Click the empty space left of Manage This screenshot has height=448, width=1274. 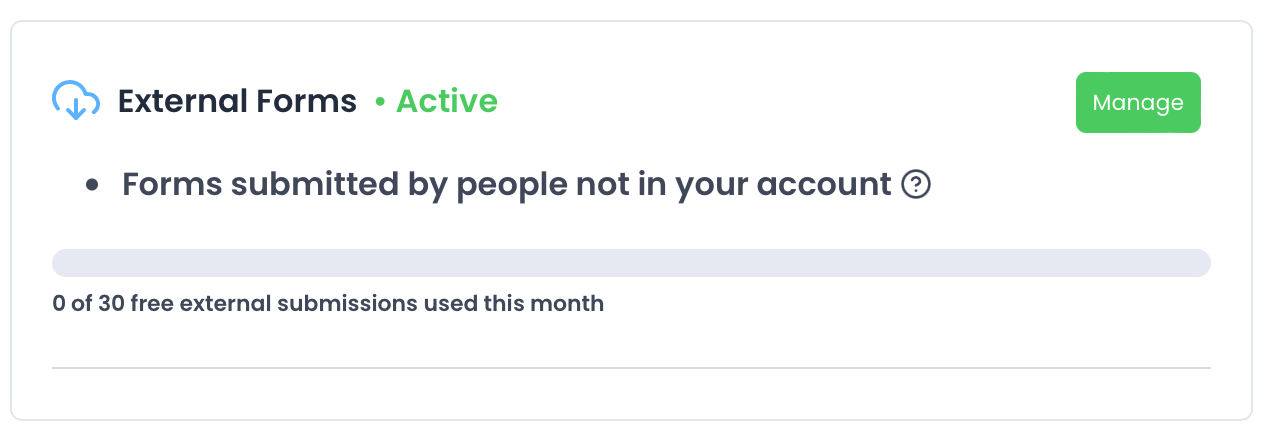coord(800,102)
